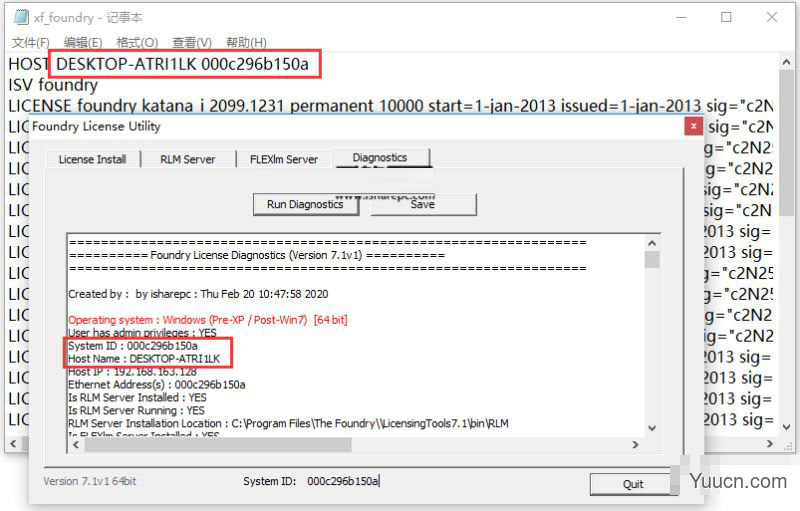Click the 'Version 7.1v1 64bit' status text
The height and width of the screenshot is (511, 800).
click(90, 481)
